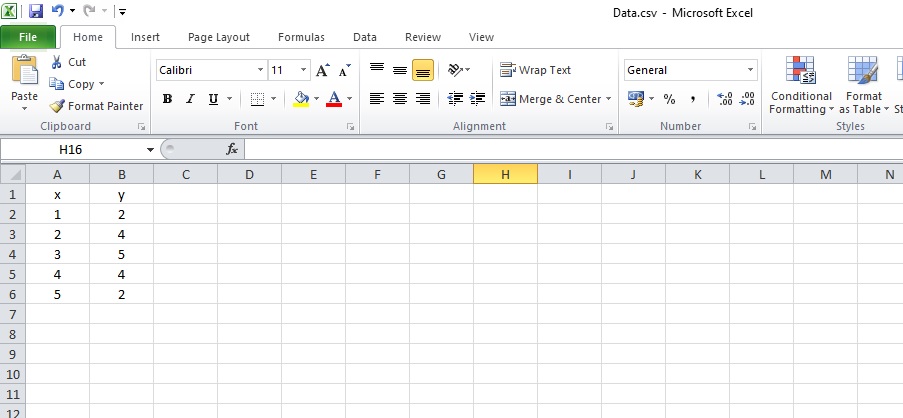The width and height of the screenshot is (903, 418).
Task: Switch to the Formulas ribbon tab
Action: pos(301,37)
